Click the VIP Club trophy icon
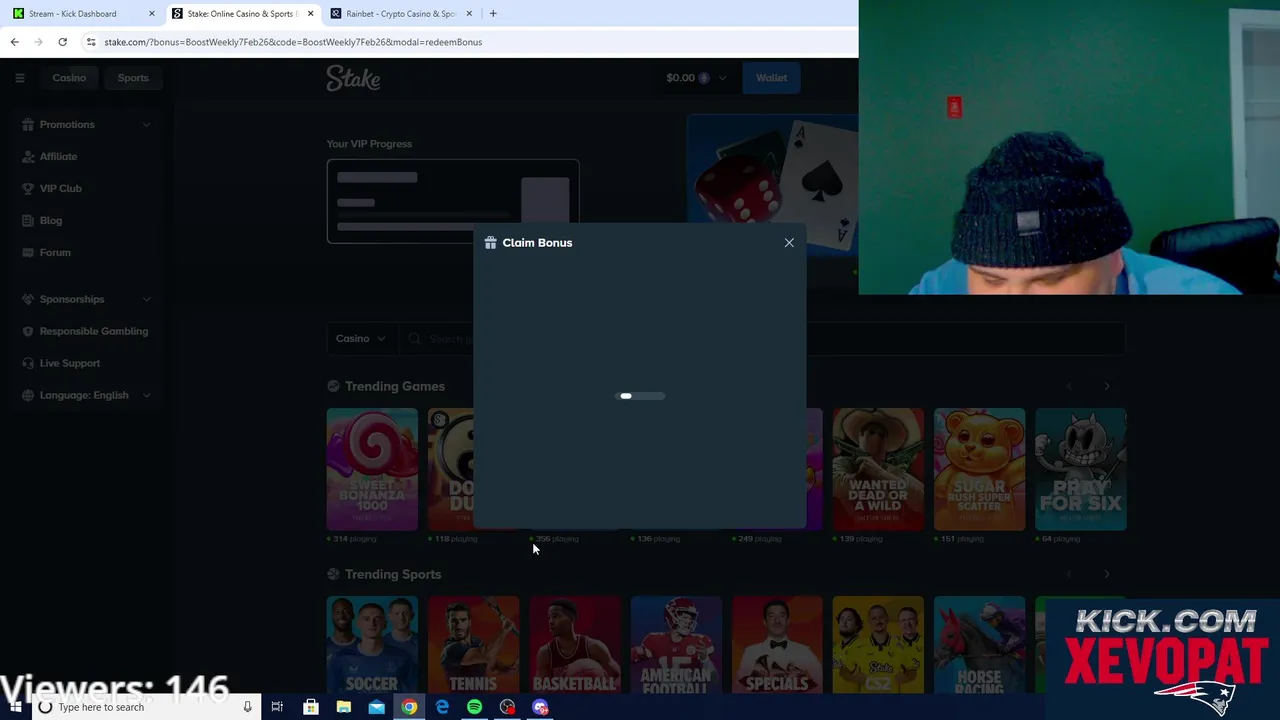Screen dimensions: 1280x720 (29, 188)
